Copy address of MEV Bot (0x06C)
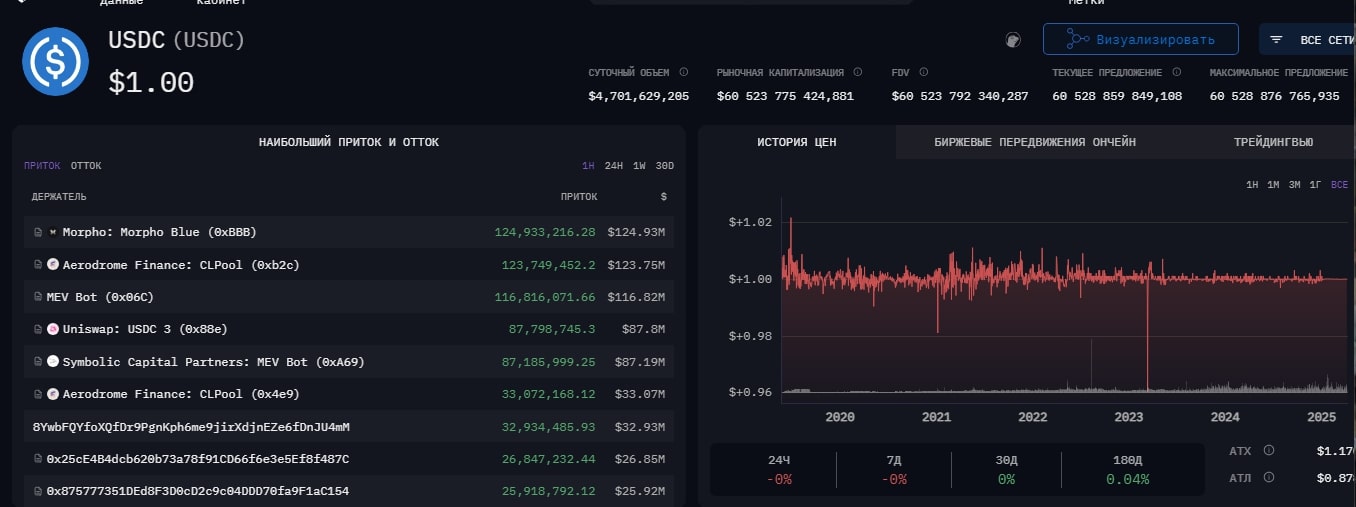1356x507 pixels. pyautogui.click(x=38, y=297)
